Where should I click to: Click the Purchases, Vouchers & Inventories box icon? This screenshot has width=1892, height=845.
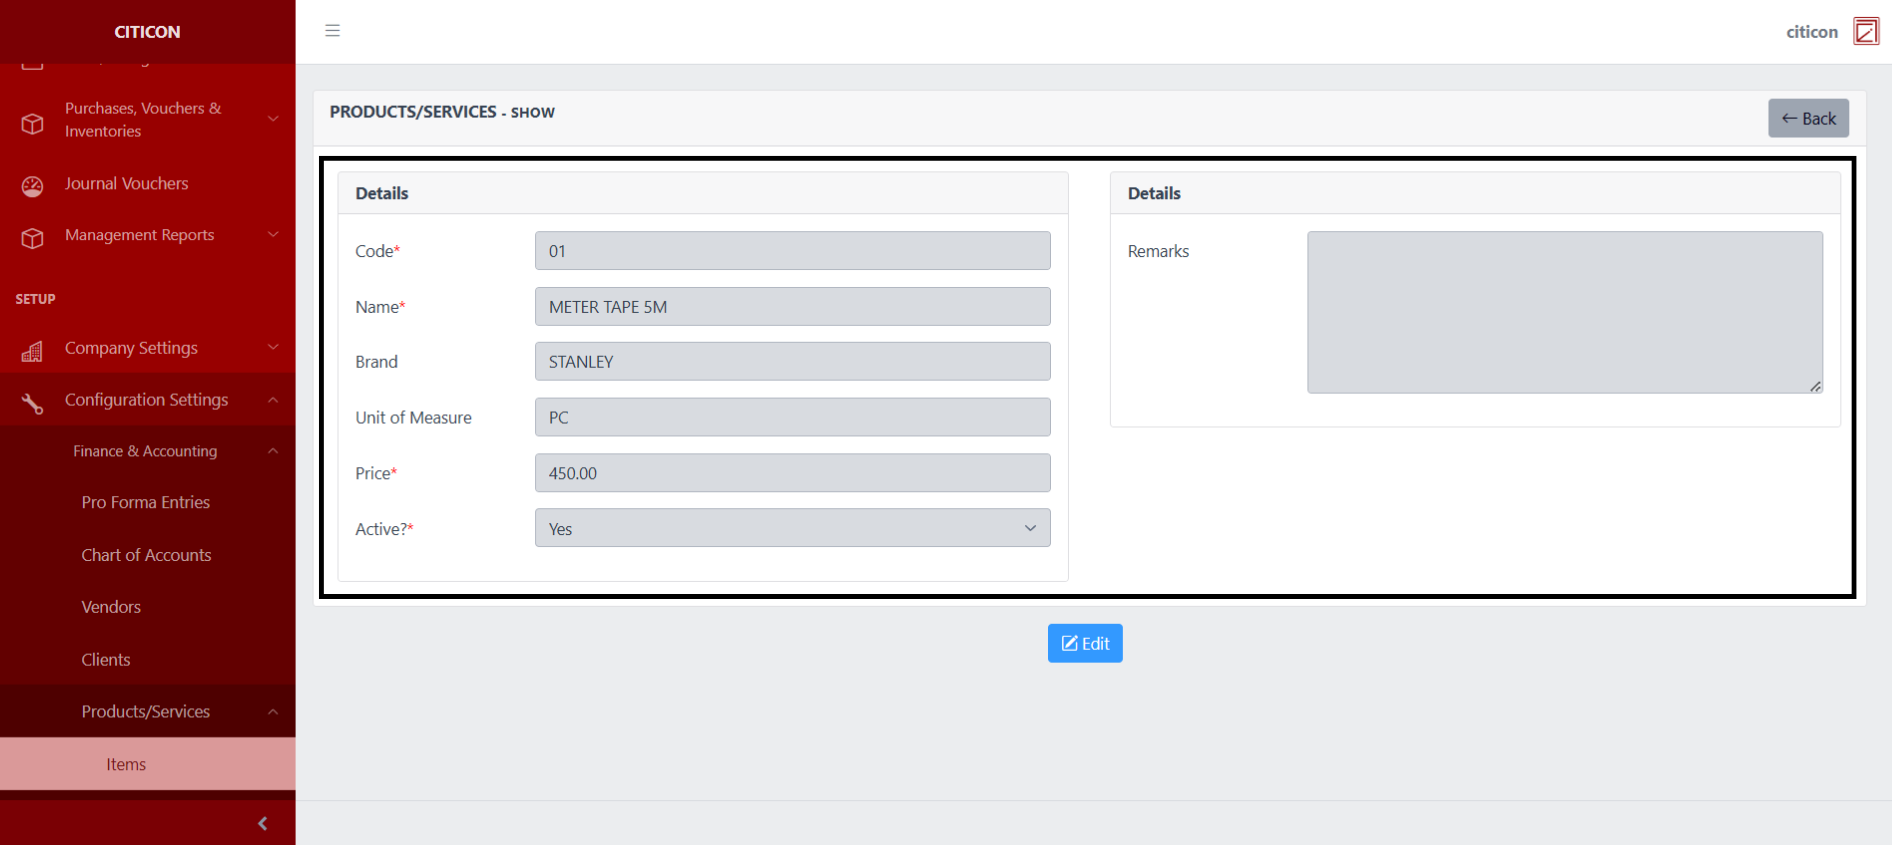[x=33, y=123]
